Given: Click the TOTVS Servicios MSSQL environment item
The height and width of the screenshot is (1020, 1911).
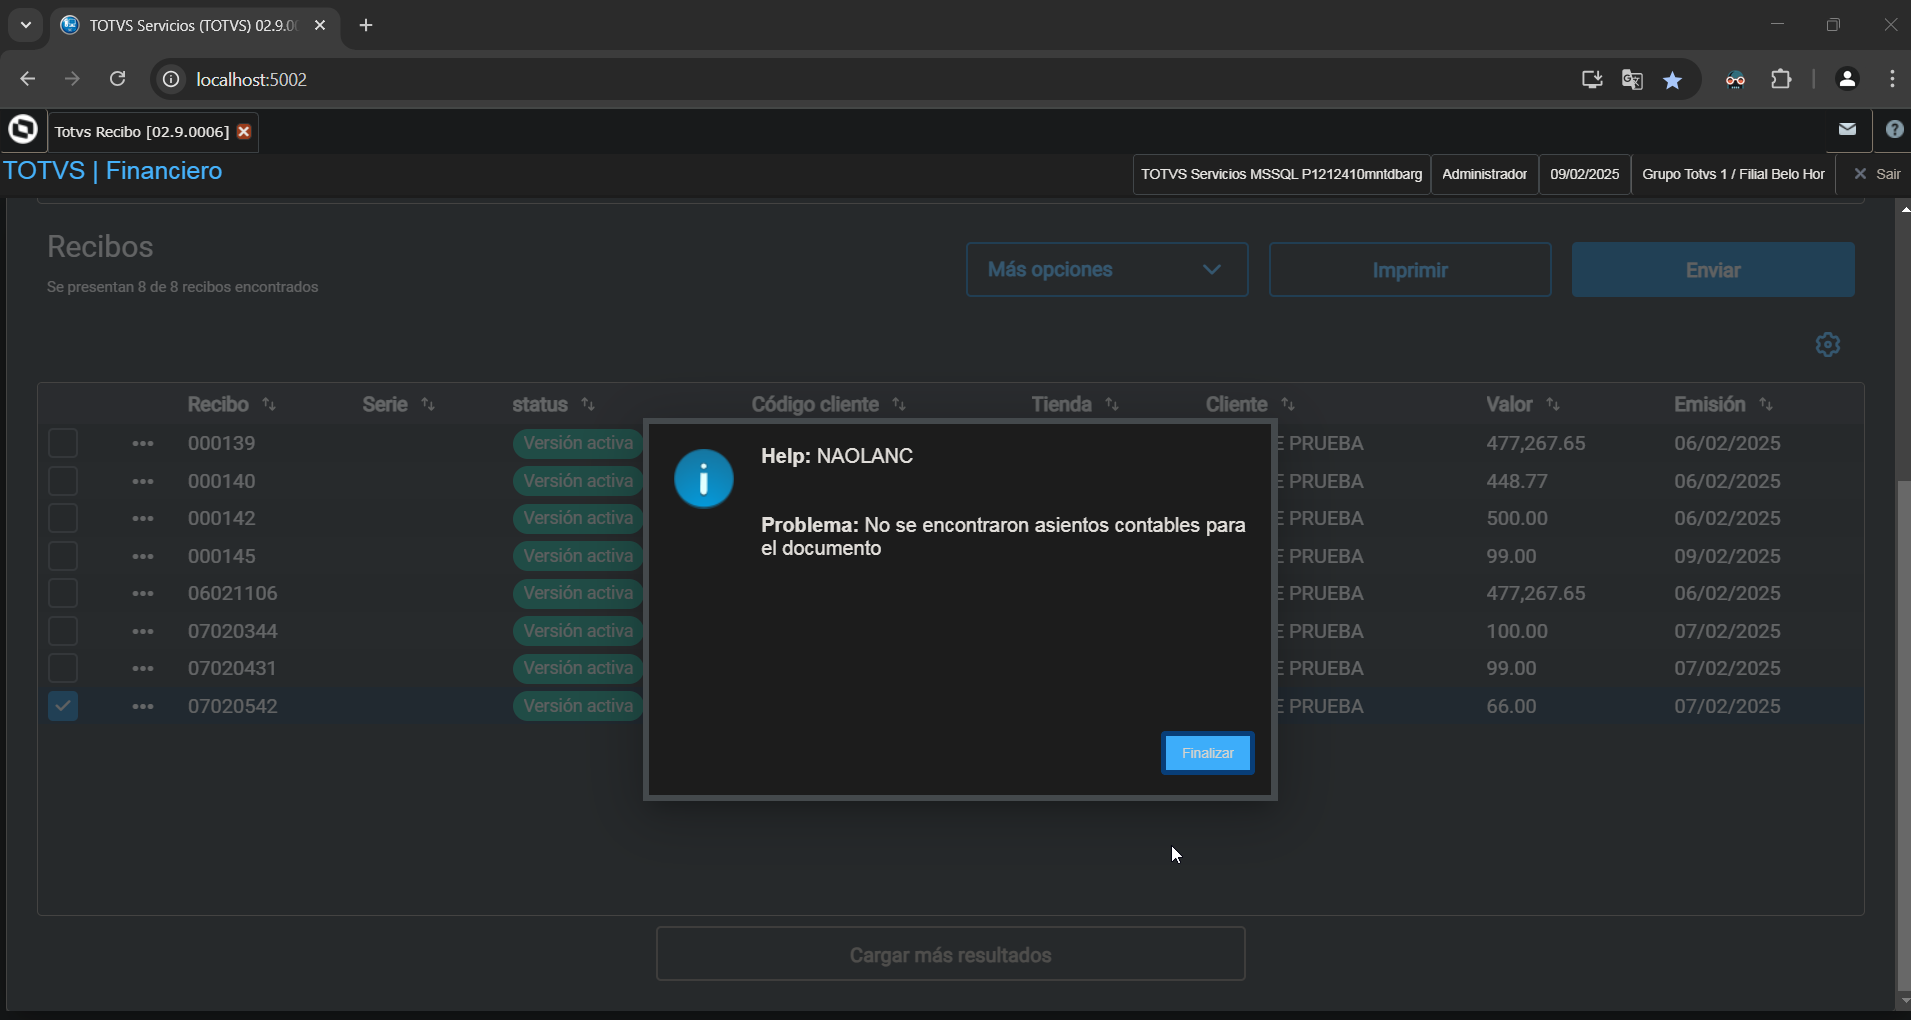Looking at the screenshot, I should tap(1281, 174).
